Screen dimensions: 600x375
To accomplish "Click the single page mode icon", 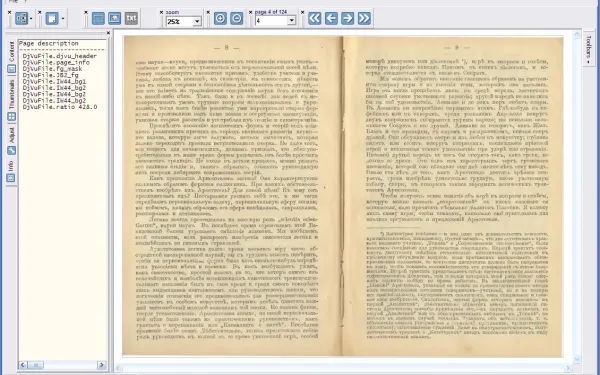I will [52, 18].
